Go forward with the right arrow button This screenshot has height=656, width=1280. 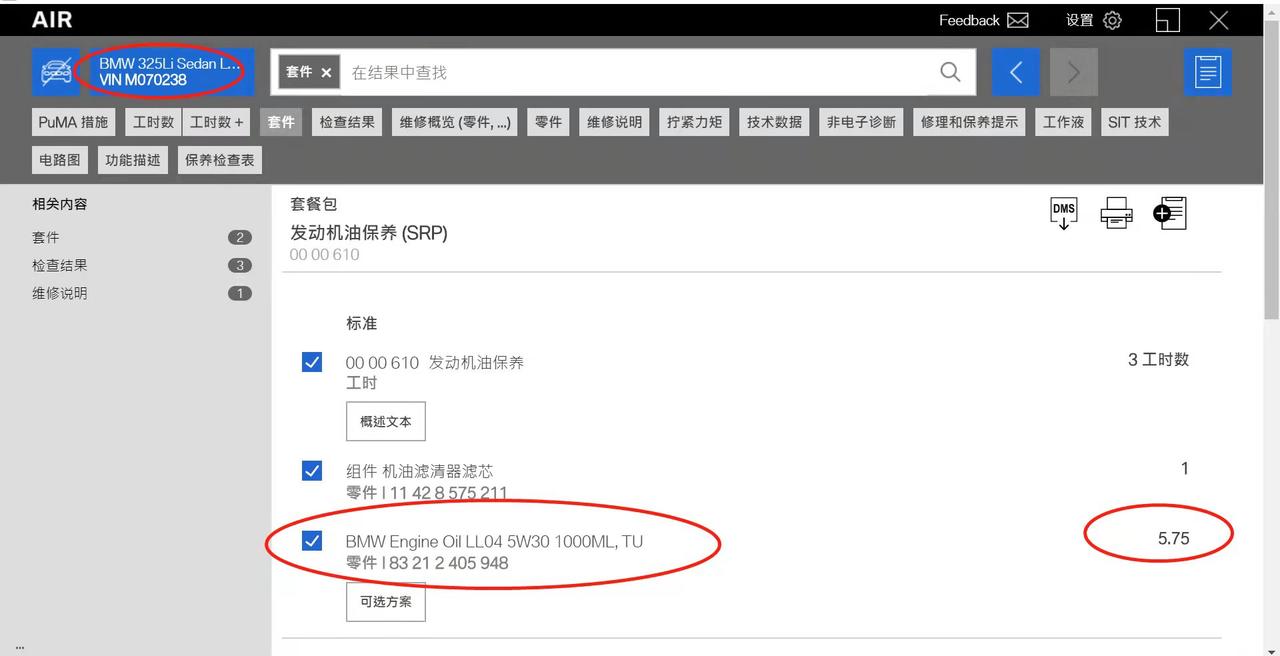1074,72
